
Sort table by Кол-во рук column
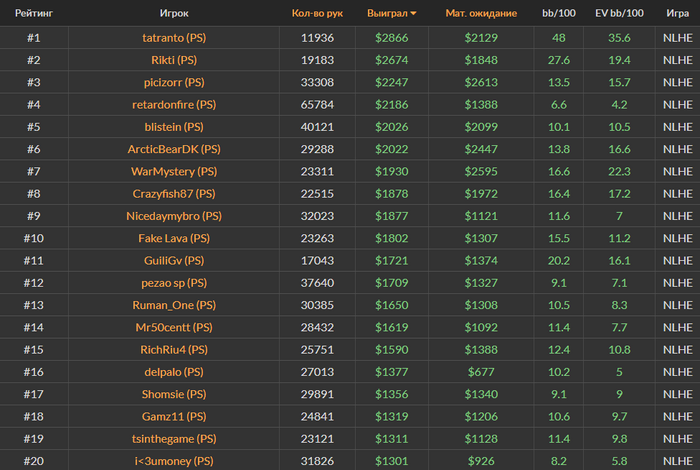[x=317, y=13]
